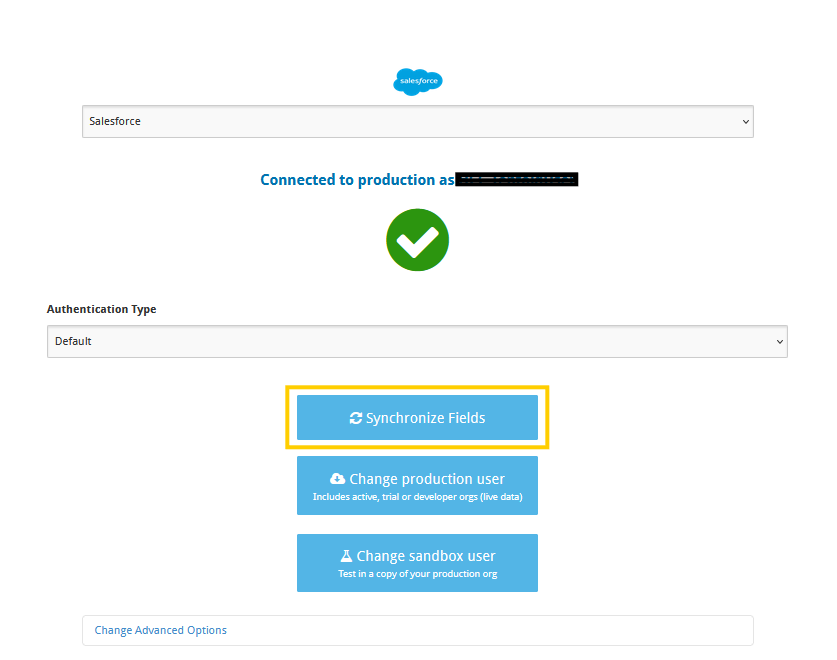The height and width of the screenshot is (660, 837).
Task: Click the 'Salesforce' text in the connector box
Action: tap(115, 121)
